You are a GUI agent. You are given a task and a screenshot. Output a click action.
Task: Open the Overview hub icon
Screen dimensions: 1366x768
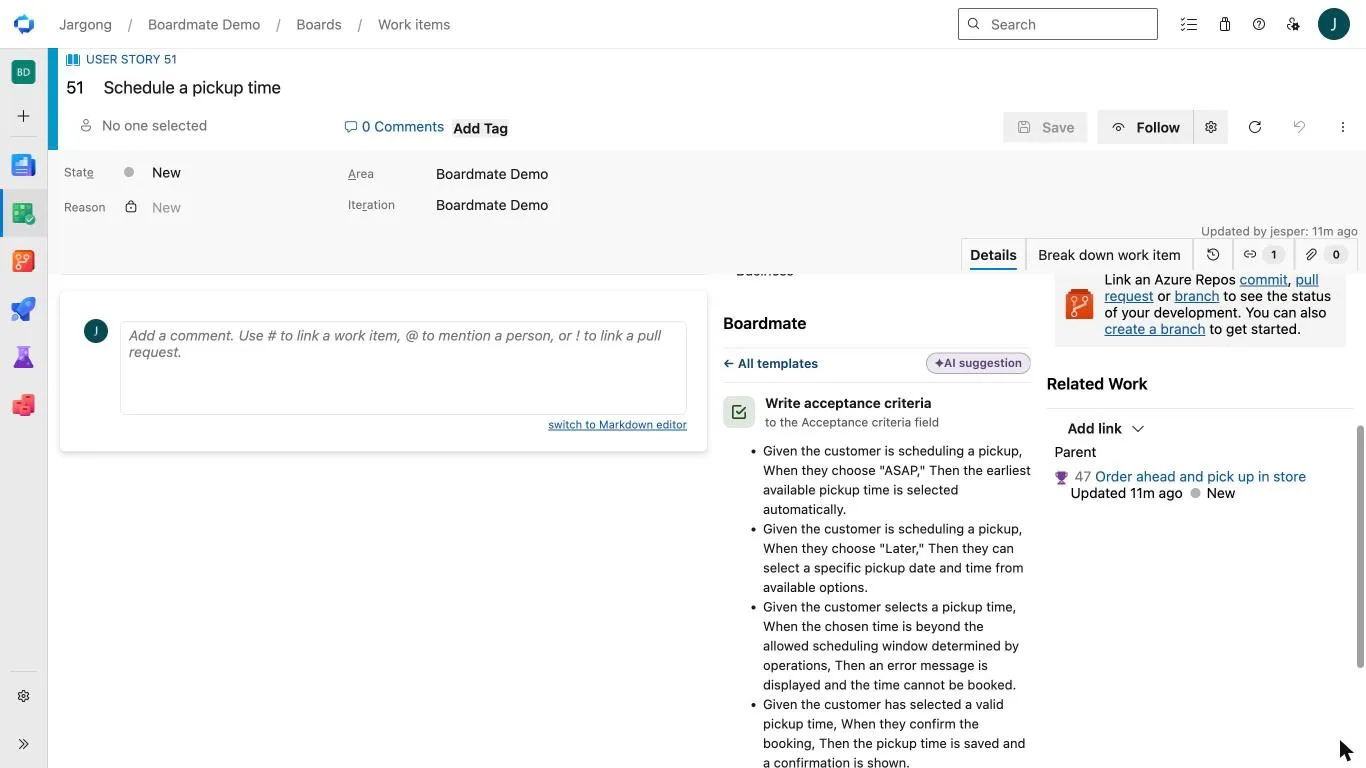point(23,165)
